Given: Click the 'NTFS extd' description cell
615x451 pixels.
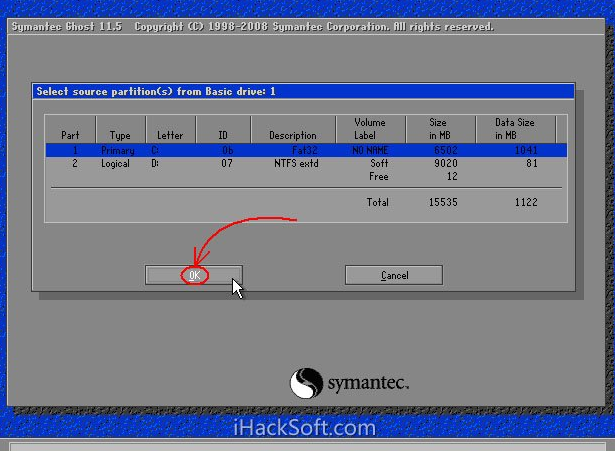Looking at the screenshot, I should (296, 163).
